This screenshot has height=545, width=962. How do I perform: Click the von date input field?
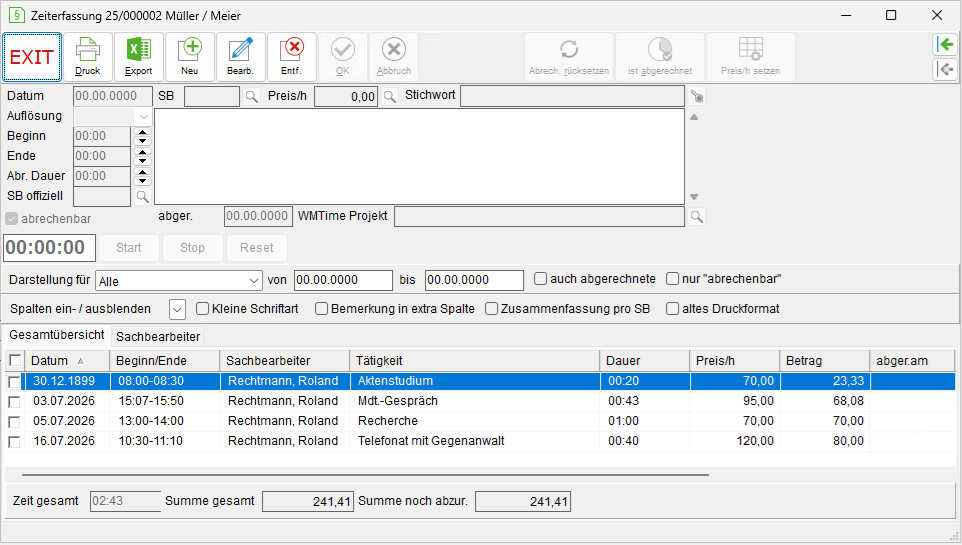(x=343, y=280)
